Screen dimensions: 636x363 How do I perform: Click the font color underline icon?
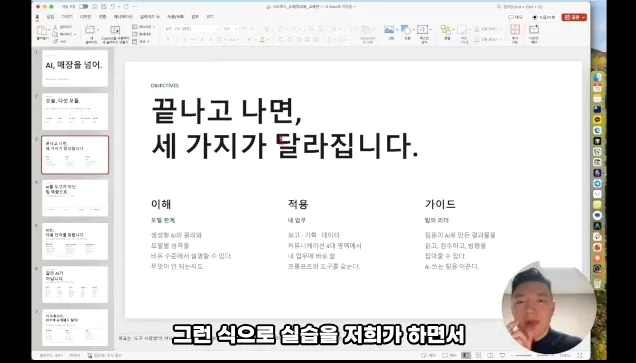coord(262,40)
